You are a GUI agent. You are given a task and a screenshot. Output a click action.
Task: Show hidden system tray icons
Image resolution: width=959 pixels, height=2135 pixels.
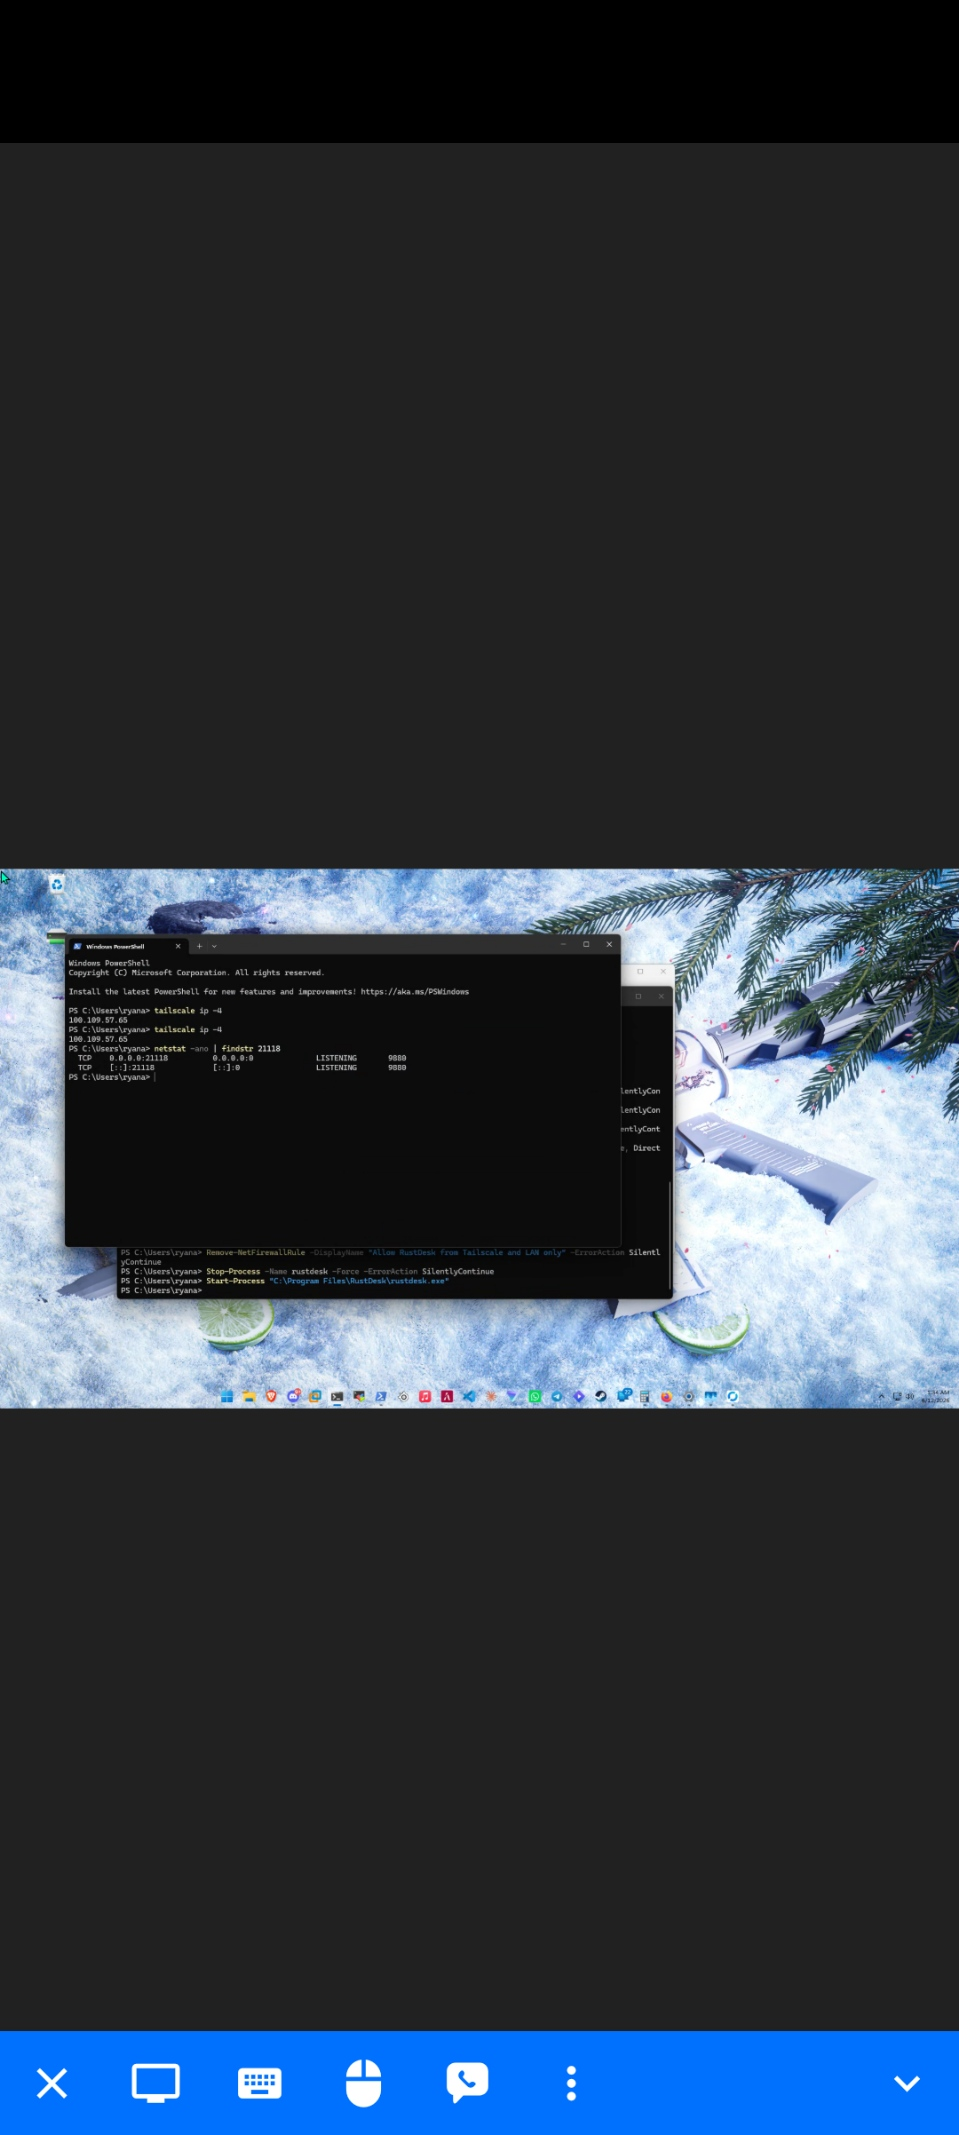coord(881,1396)
